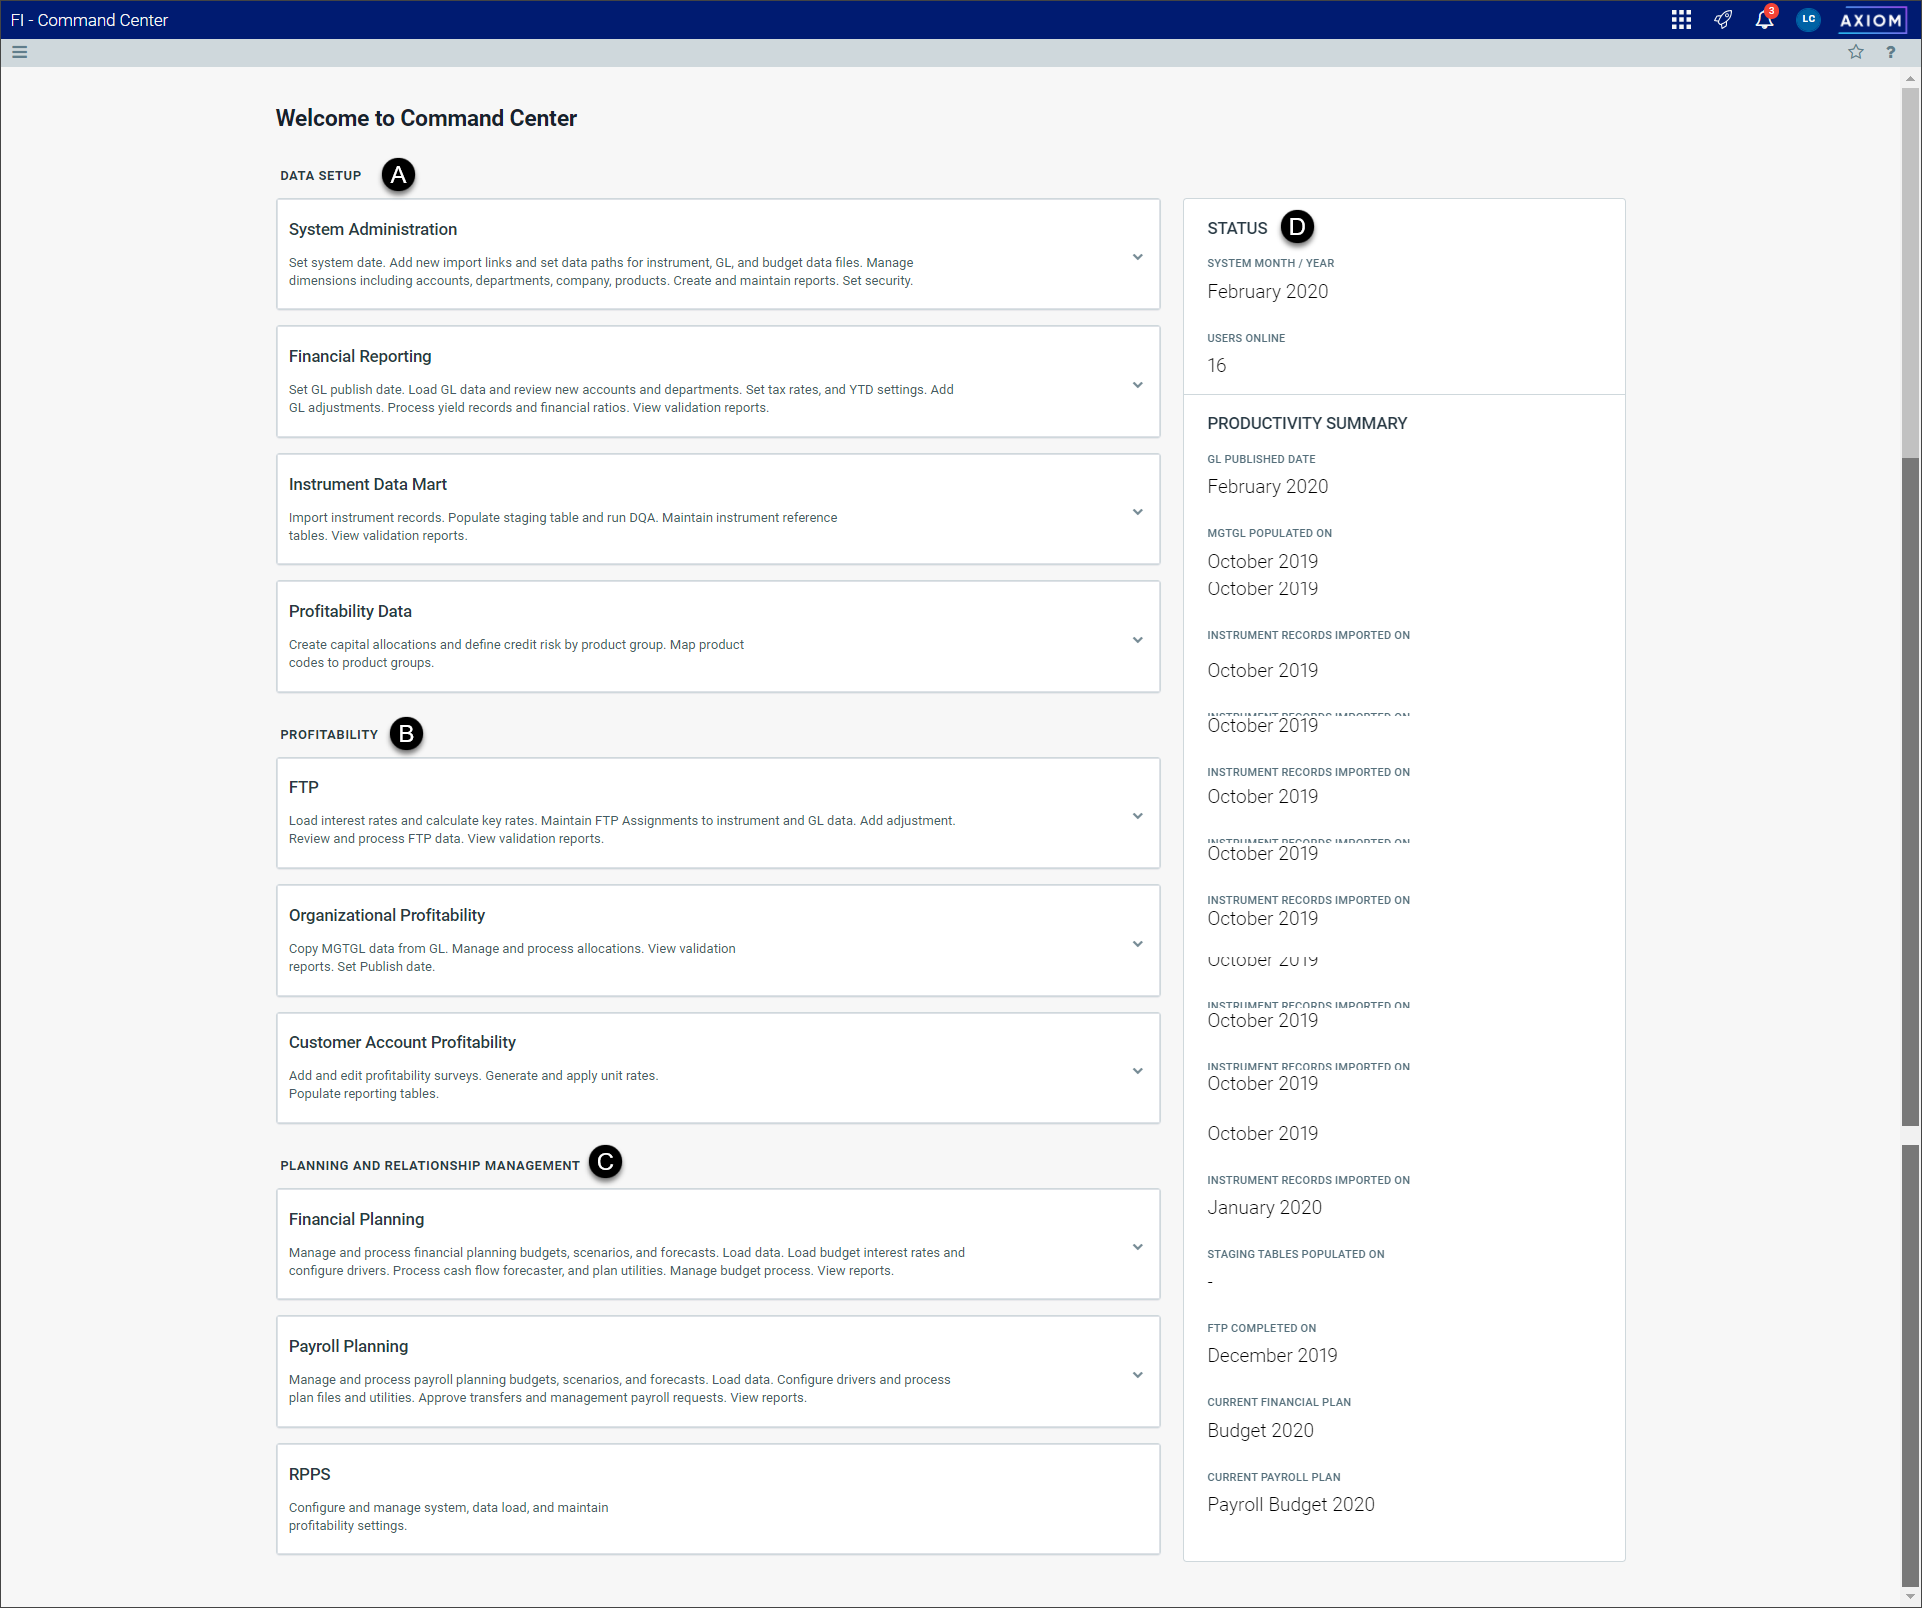Expand the FTP card

(1137, 816)
